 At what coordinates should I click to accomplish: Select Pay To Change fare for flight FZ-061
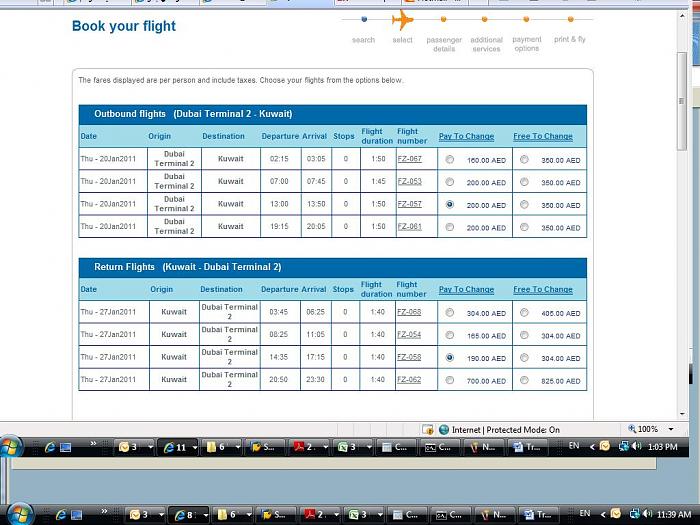(450, 227)
